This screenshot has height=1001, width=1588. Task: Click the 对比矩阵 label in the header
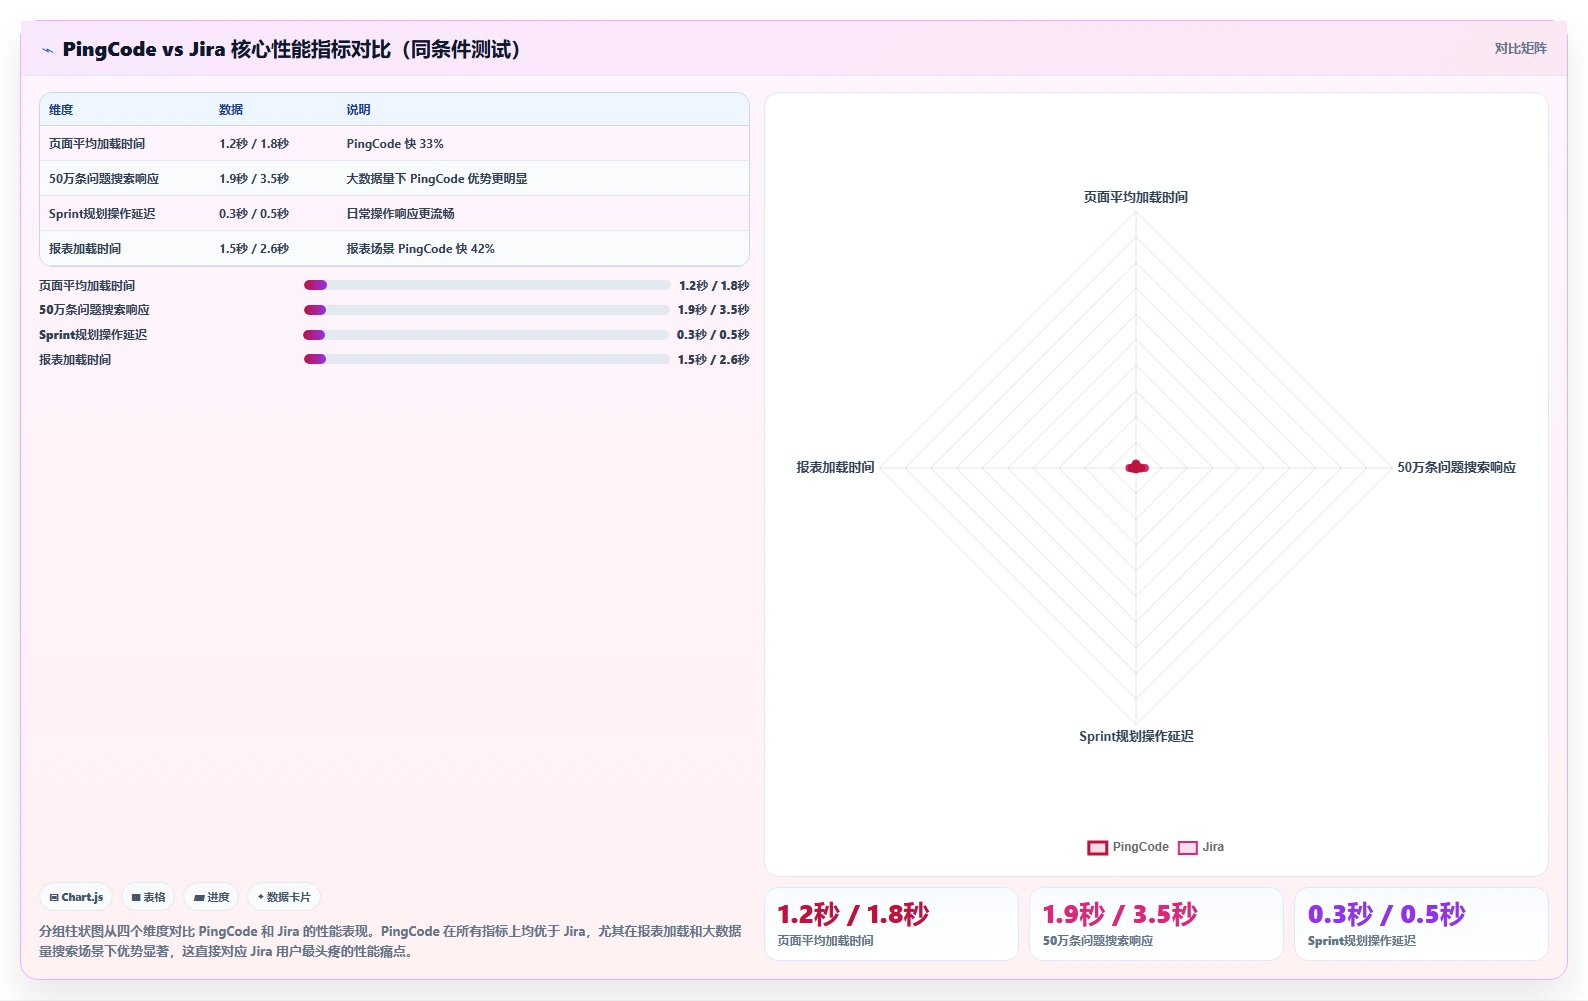tap(1520, 48)
